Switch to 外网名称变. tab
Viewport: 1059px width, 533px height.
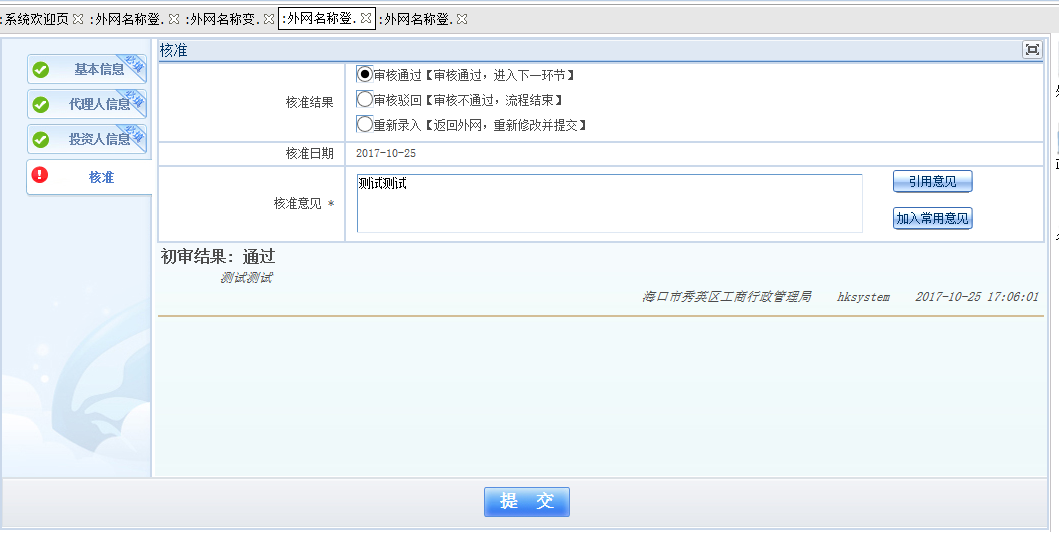click(224, 20)
